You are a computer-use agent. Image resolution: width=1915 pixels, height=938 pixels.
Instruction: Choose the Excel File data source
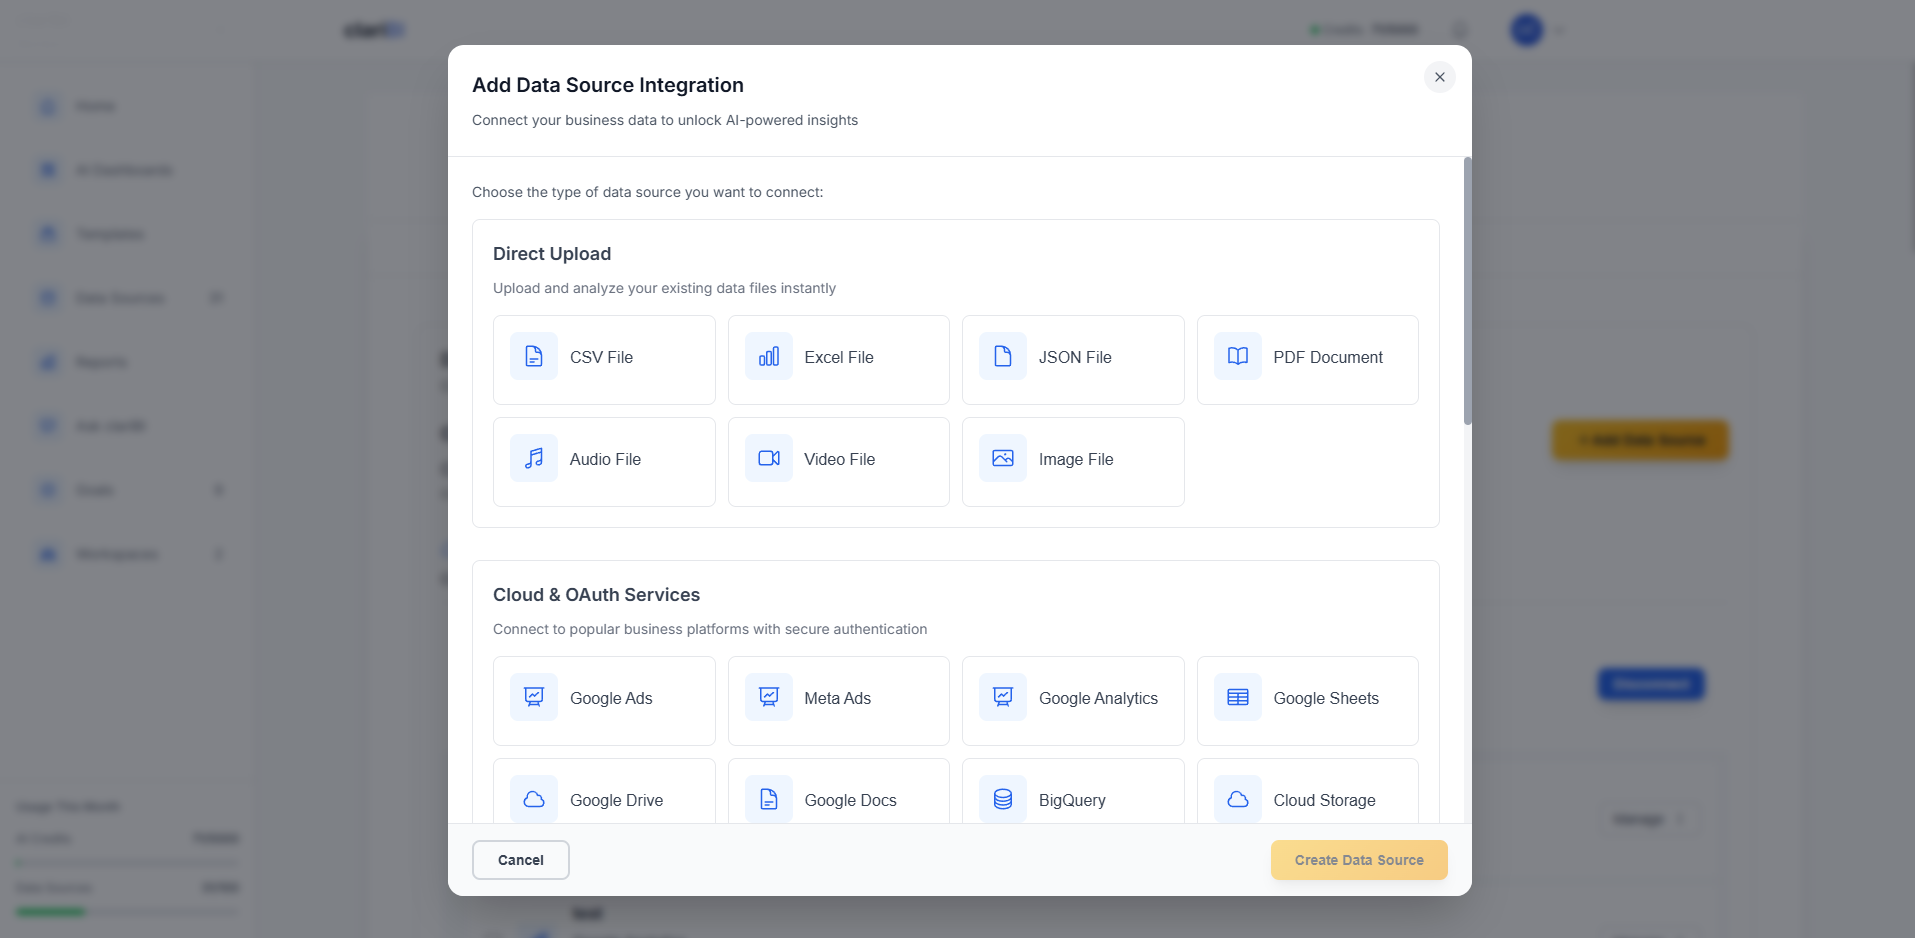coord(838,359)
